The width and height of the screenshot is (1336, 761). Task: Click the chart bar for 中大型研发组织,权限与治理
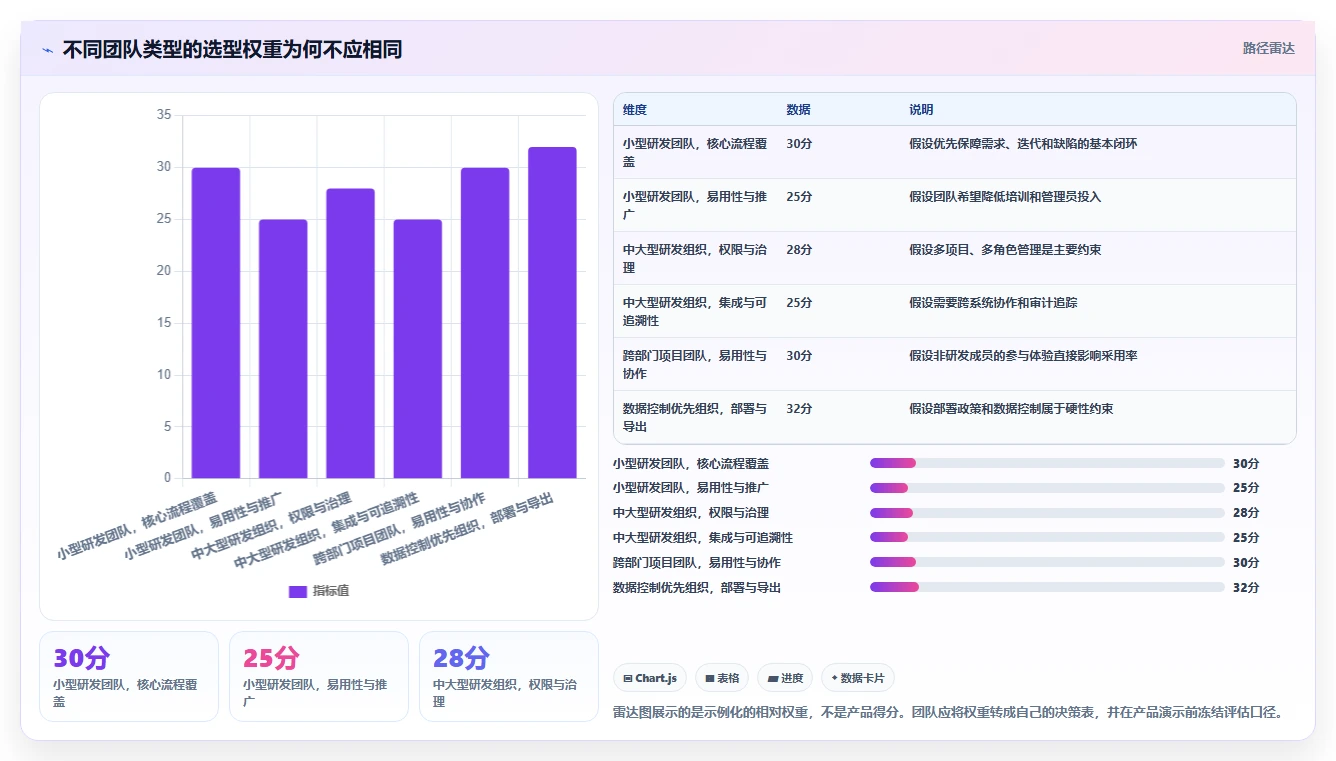click(350, 333)
